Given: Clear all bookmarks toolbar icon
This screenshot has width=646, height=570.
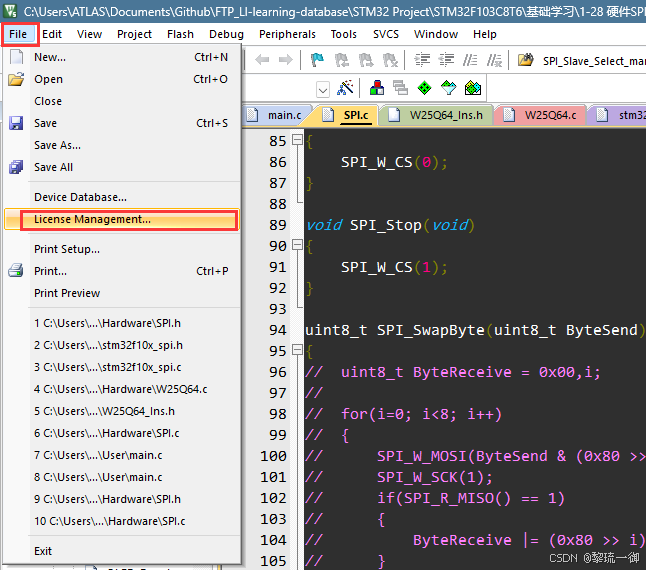Looking at the screenshot, I should coord(390,60).
